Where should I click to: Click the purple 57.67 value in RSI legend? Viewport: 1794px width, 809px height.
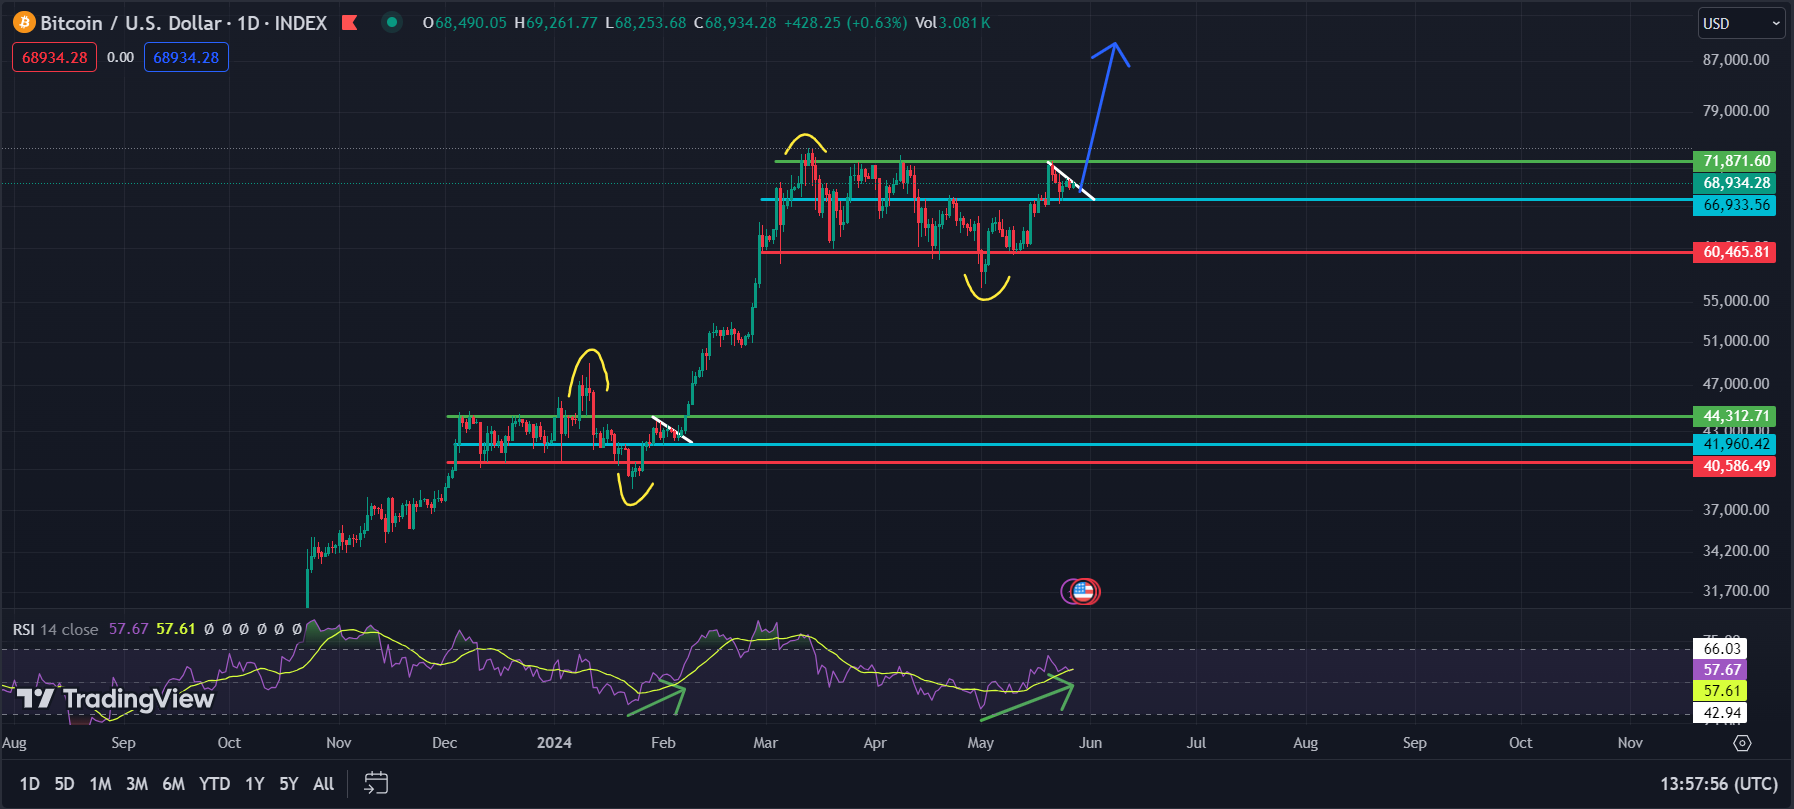pos(128,629)
